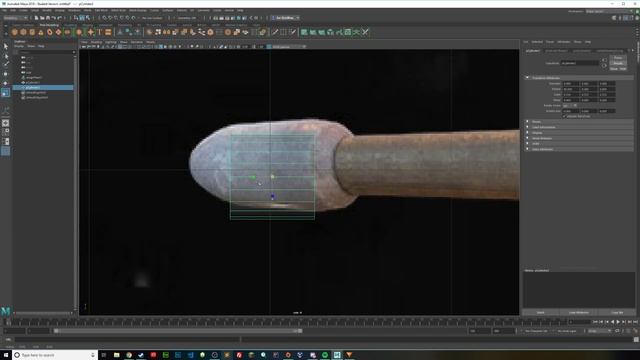Image resolution: width=640 pixels, height=360 pixels.
Task: Choose the Select tool in the toolbox
Action: tap(6, 47)
